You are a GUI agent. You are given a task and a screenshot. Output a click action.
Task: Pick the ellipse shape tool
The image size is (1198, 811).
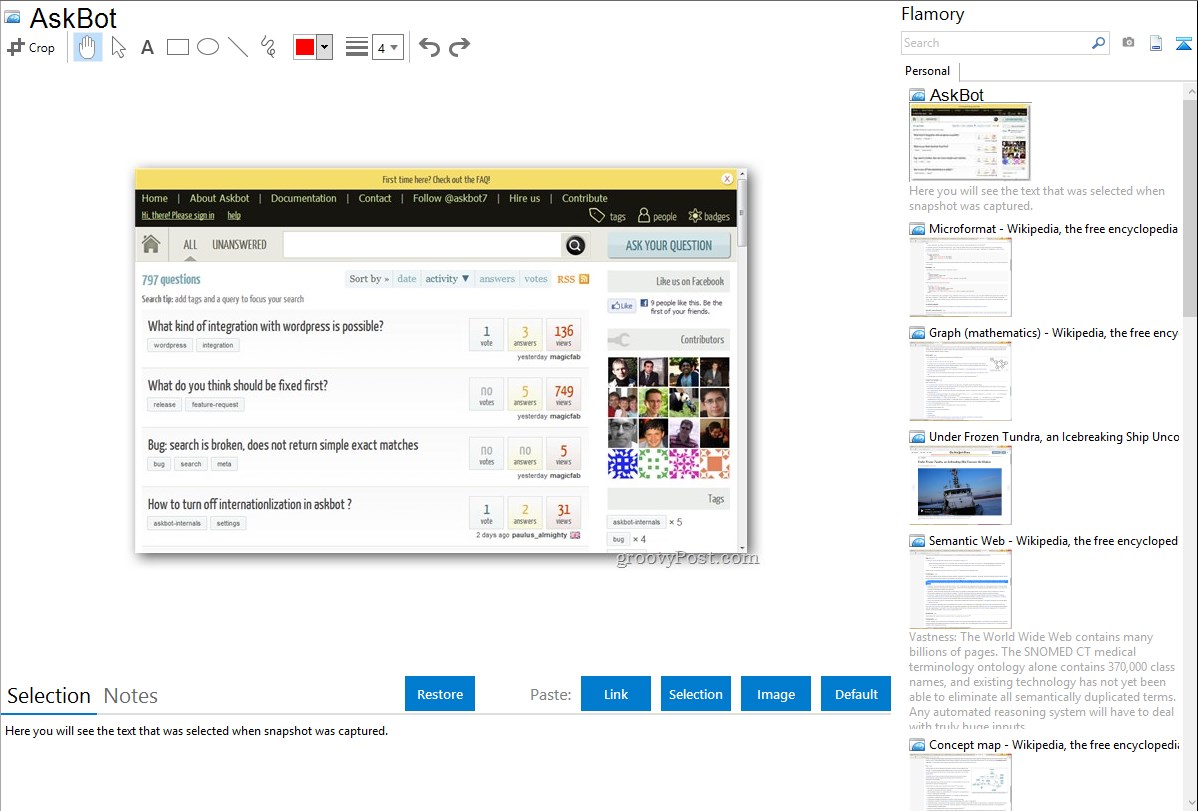coord(208,47)
